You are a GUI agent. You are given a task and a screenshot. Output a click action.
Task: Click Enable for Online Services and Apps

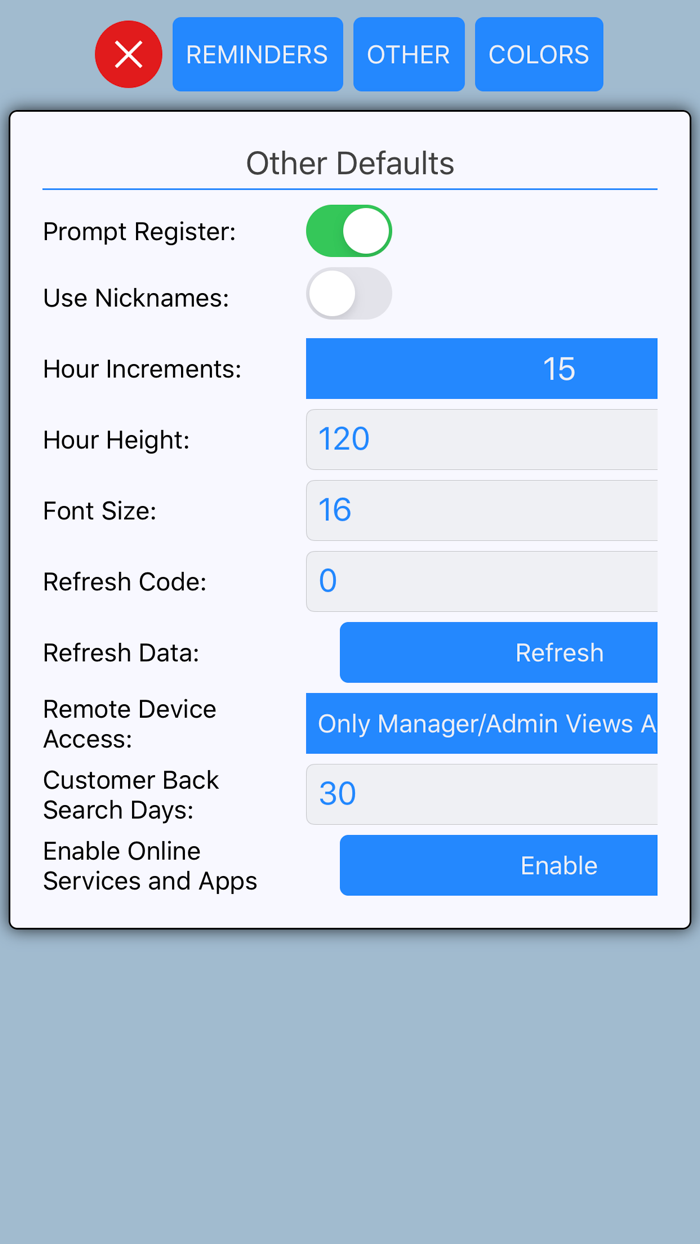coord(498,865)
